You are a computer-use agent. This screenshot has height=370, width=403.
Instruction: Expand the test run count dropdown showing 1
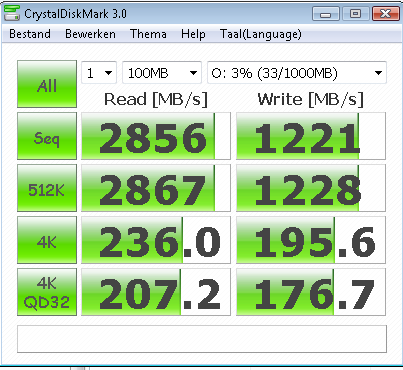[99, 73]
